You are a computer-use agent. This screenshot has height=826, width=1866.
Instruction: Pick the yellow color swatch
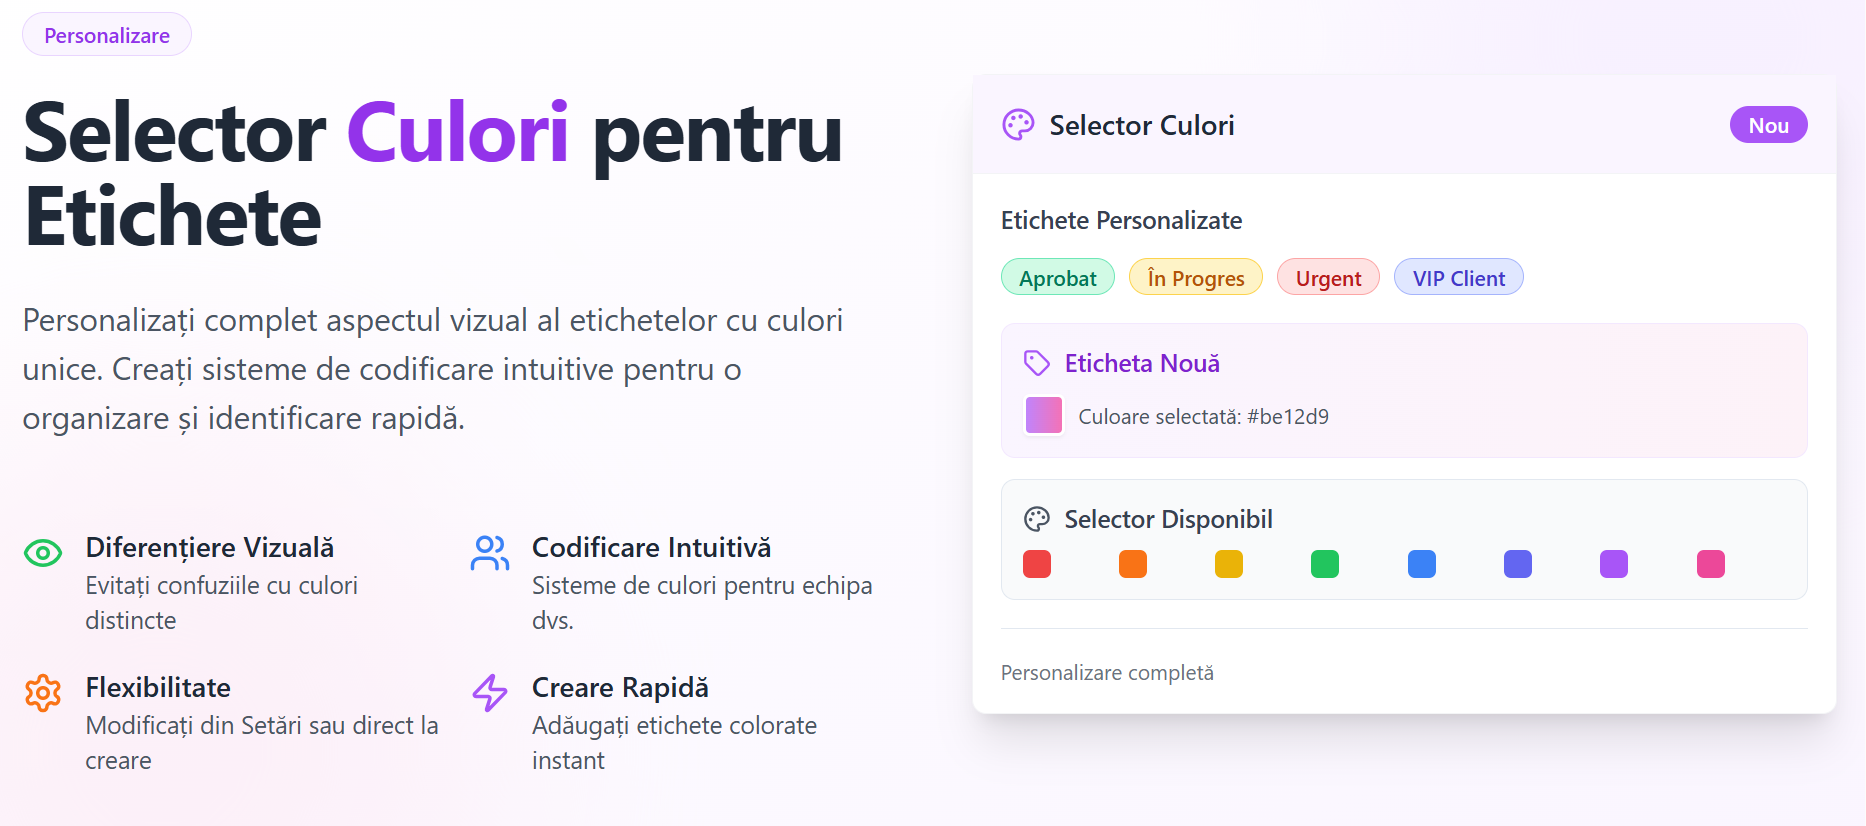[x=1229, y=564]
